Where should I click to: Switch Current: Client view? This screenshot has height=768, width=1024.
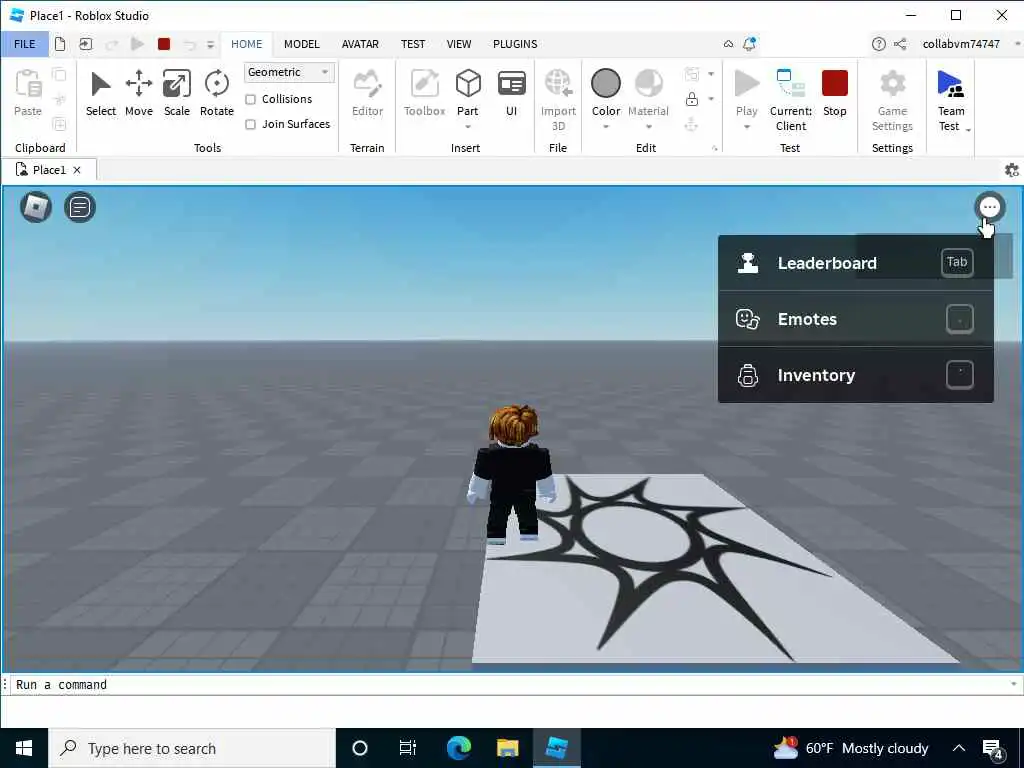791,100
